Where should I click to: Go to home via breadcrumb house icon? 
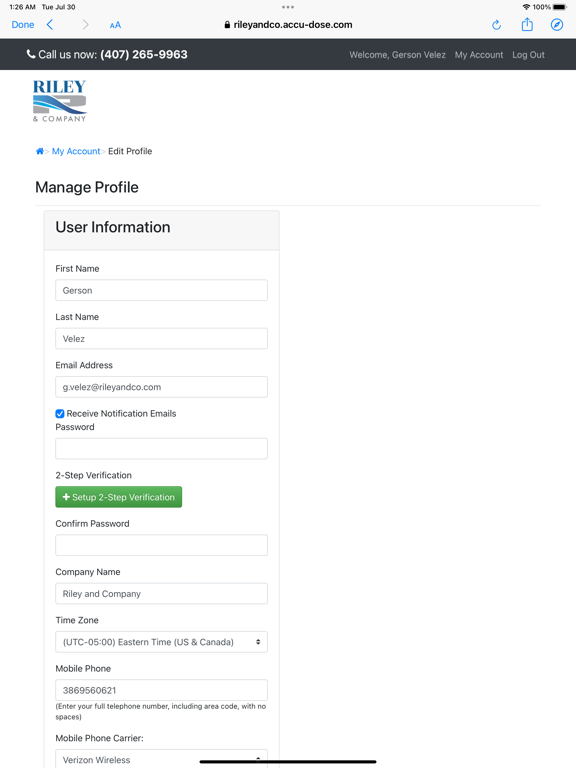coord(40,151)
